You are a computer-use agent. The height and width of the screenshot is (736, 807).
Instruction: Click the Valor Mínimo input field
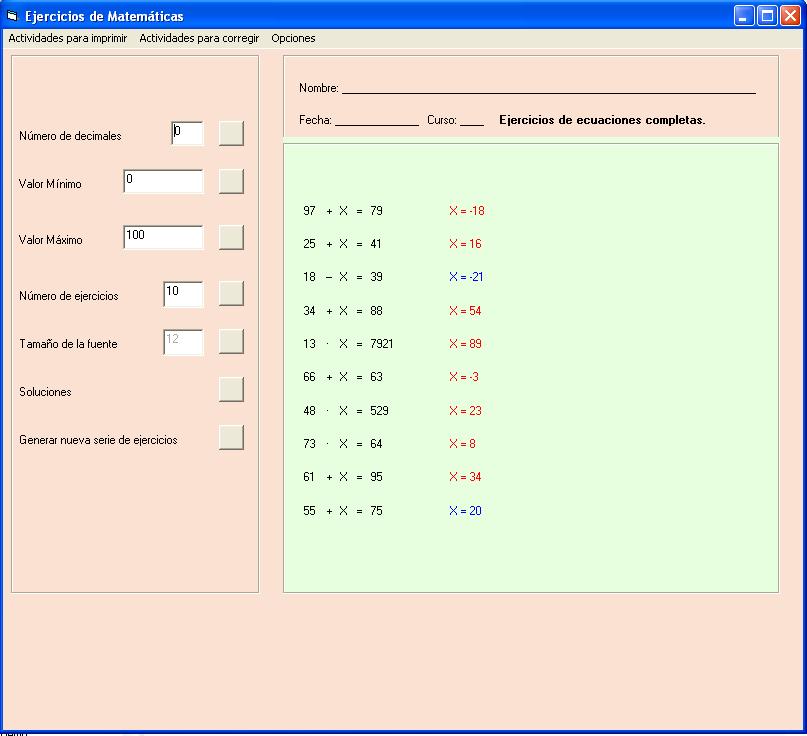pos(163,182)
